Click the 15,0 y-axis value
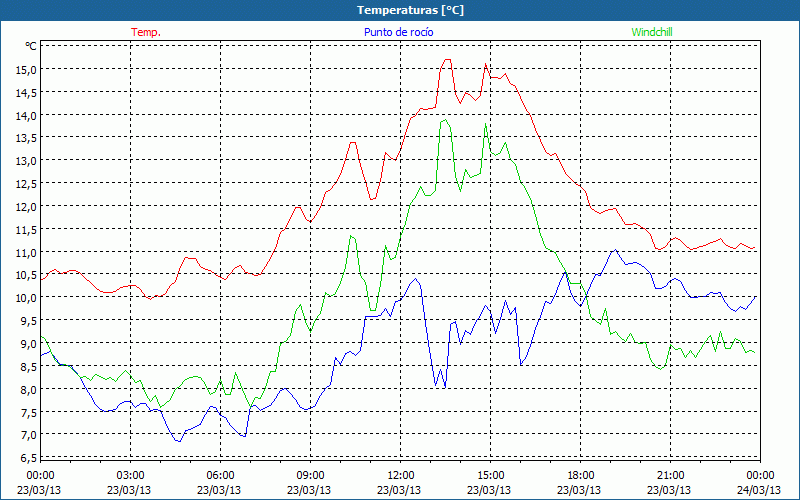 point(26,69)
